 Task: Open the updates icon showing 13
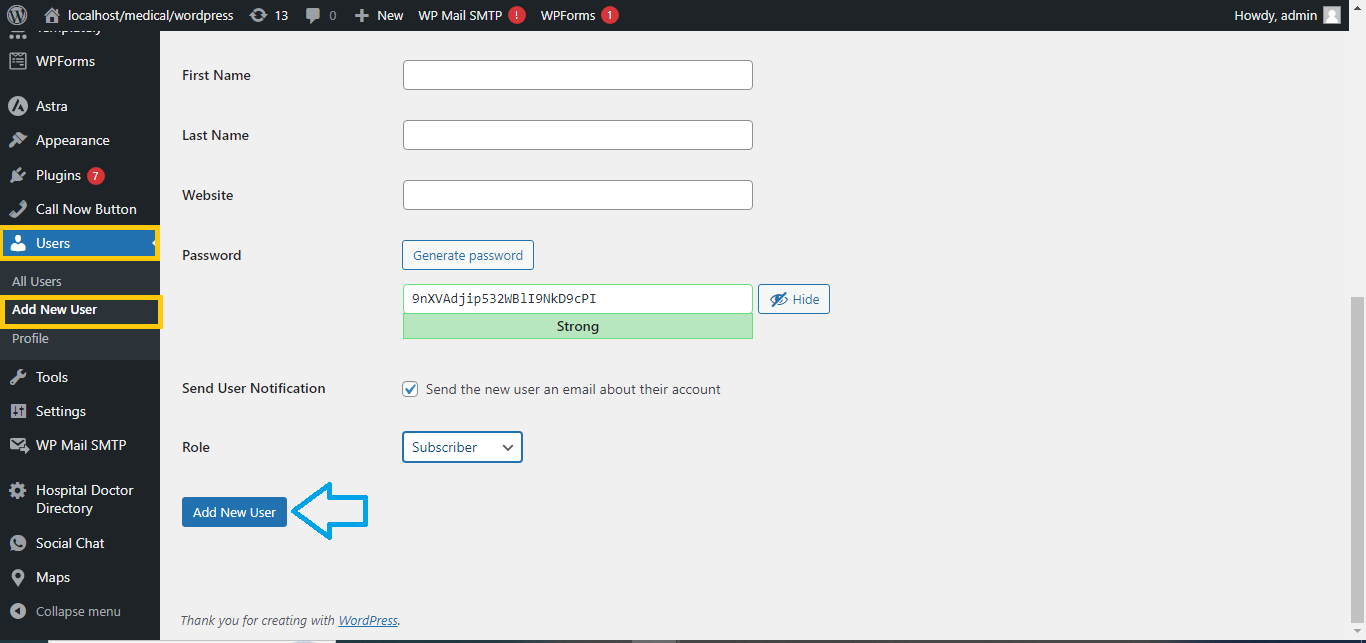tap(259, 15)
